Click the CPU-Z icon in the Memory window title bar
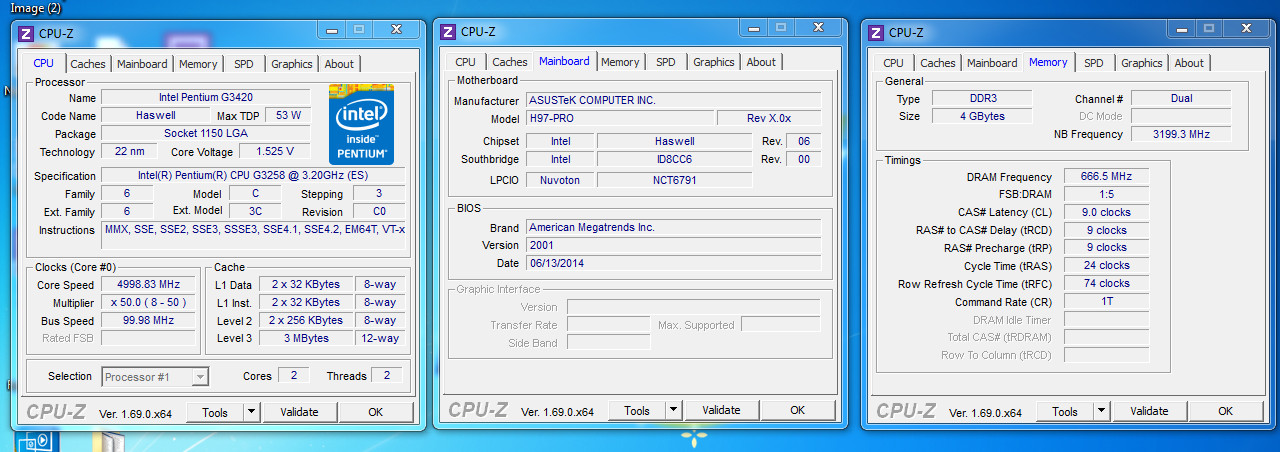This screenshot has width=1280, height=452. pyautogui.click(x=877, y=33)
